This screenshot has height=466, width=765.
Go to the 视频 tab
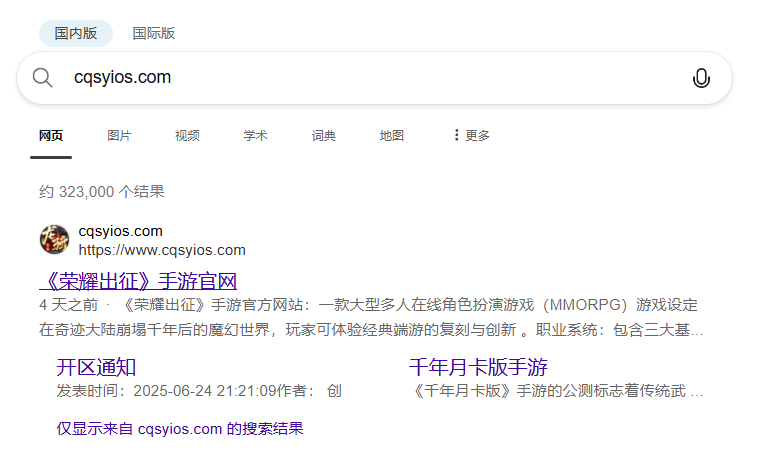pyautogui.click(x=187, y=135)
